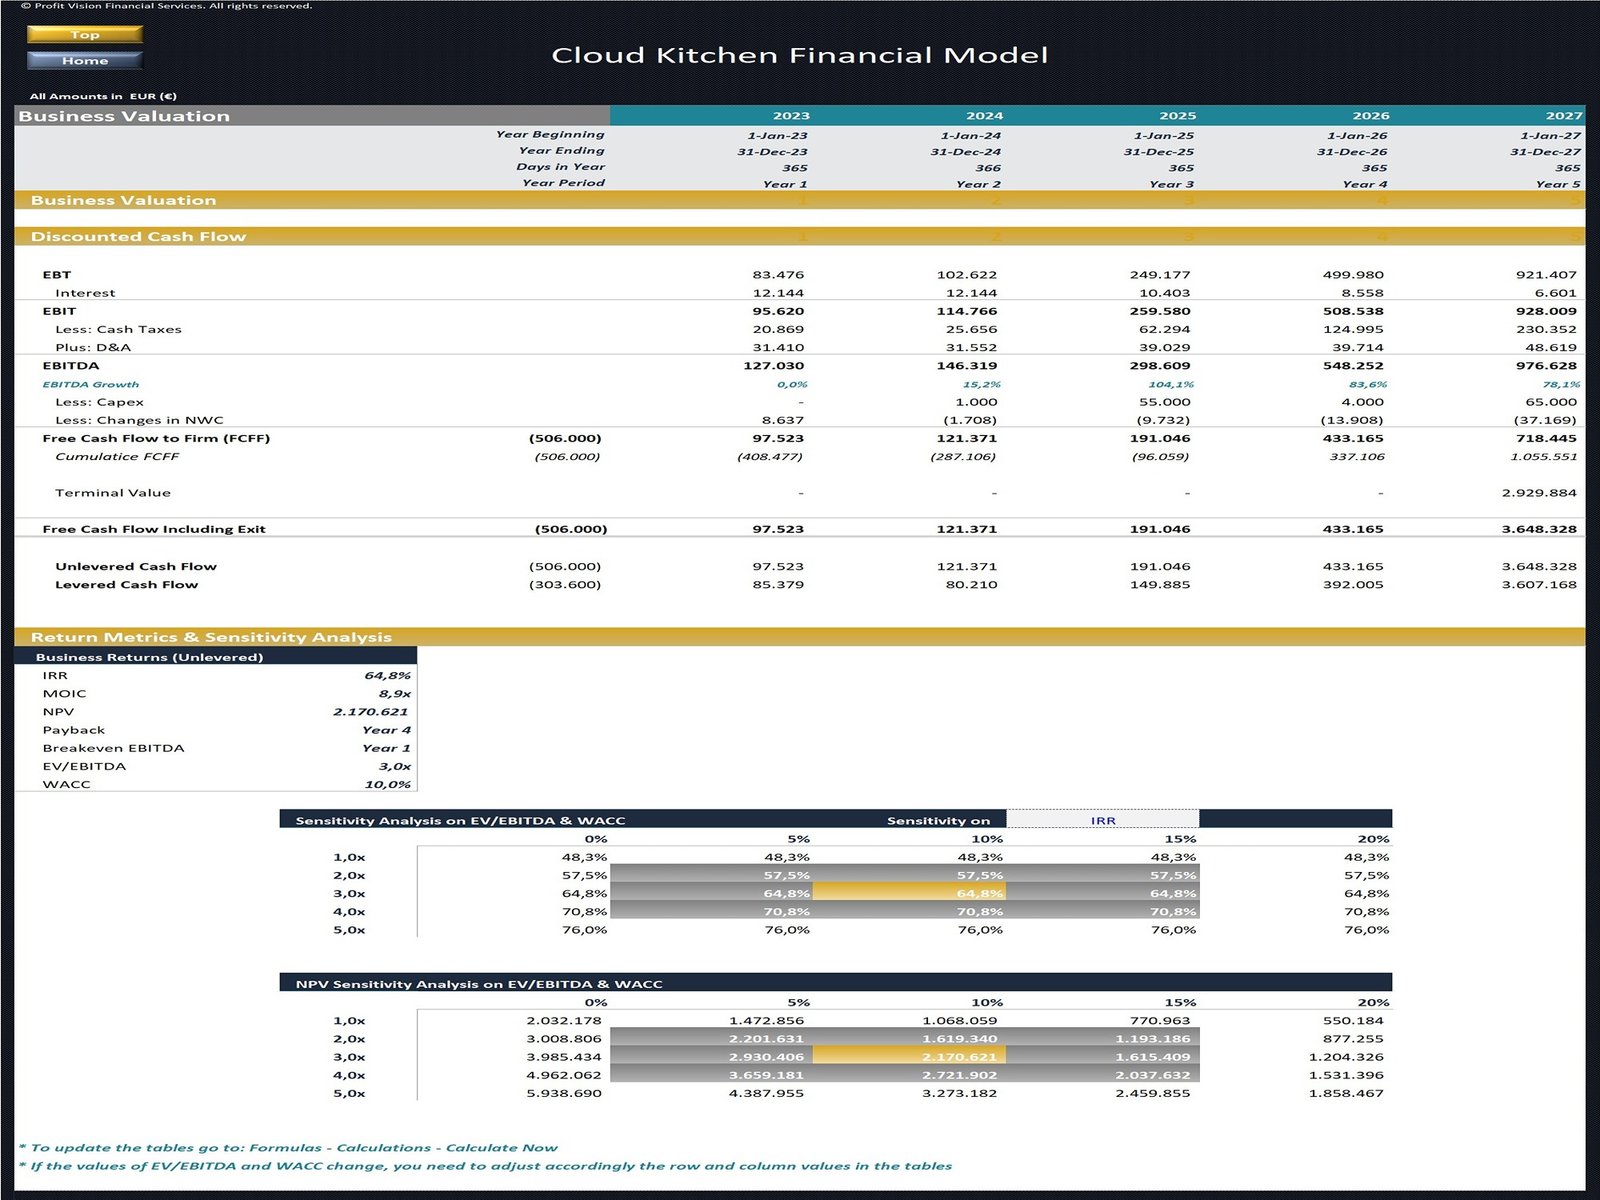Click the Business Valuation section title
Image resolution: width=1600 pixels, height=1200 pixels.
[124, 116]
